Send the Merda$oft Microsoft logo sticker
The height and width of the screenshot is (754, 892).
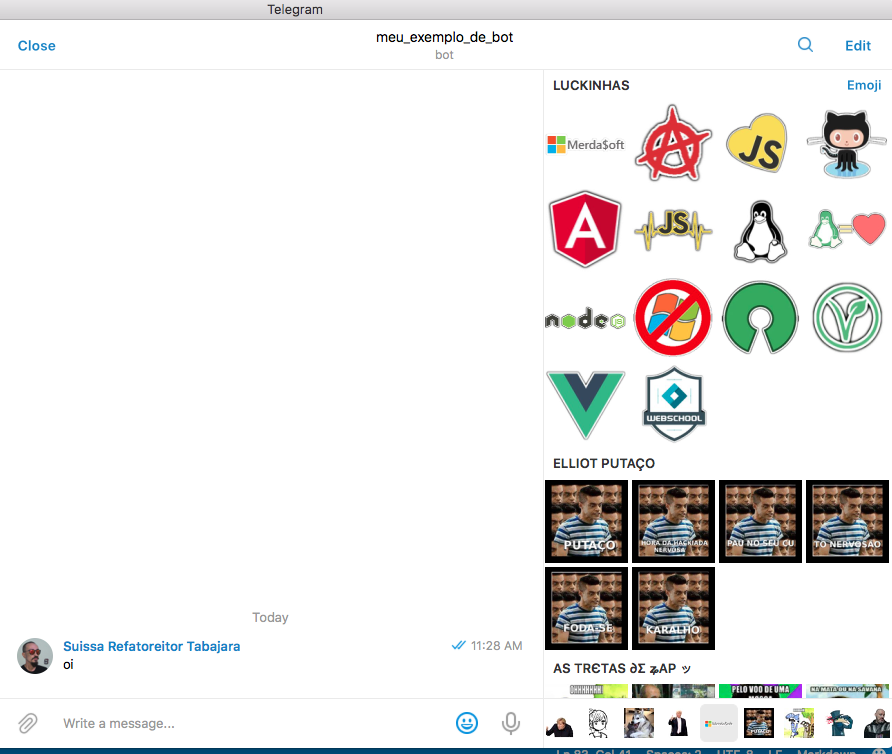[x=586, y=145]
